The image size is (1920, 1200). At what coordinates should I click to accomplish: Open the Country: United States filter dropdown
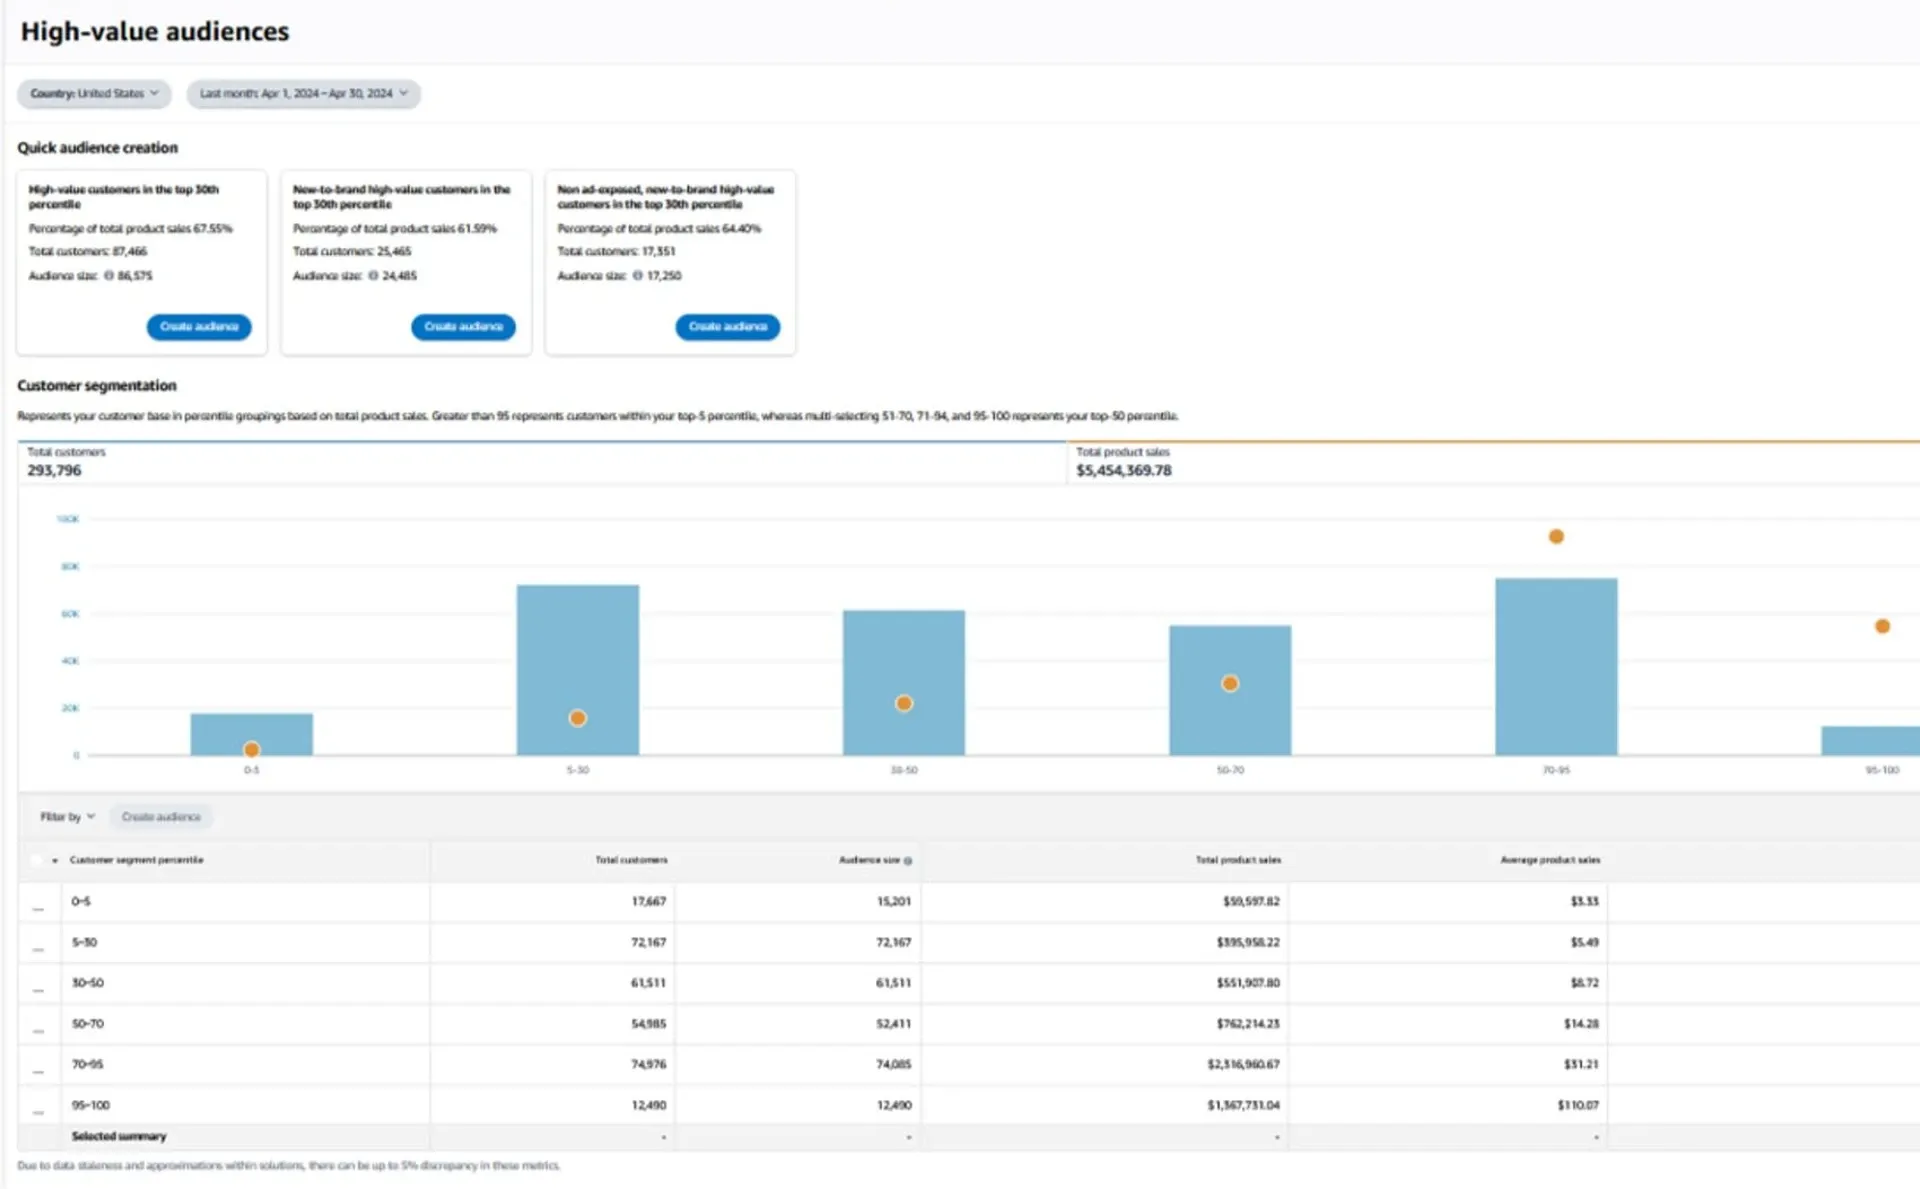coord(94,94)
